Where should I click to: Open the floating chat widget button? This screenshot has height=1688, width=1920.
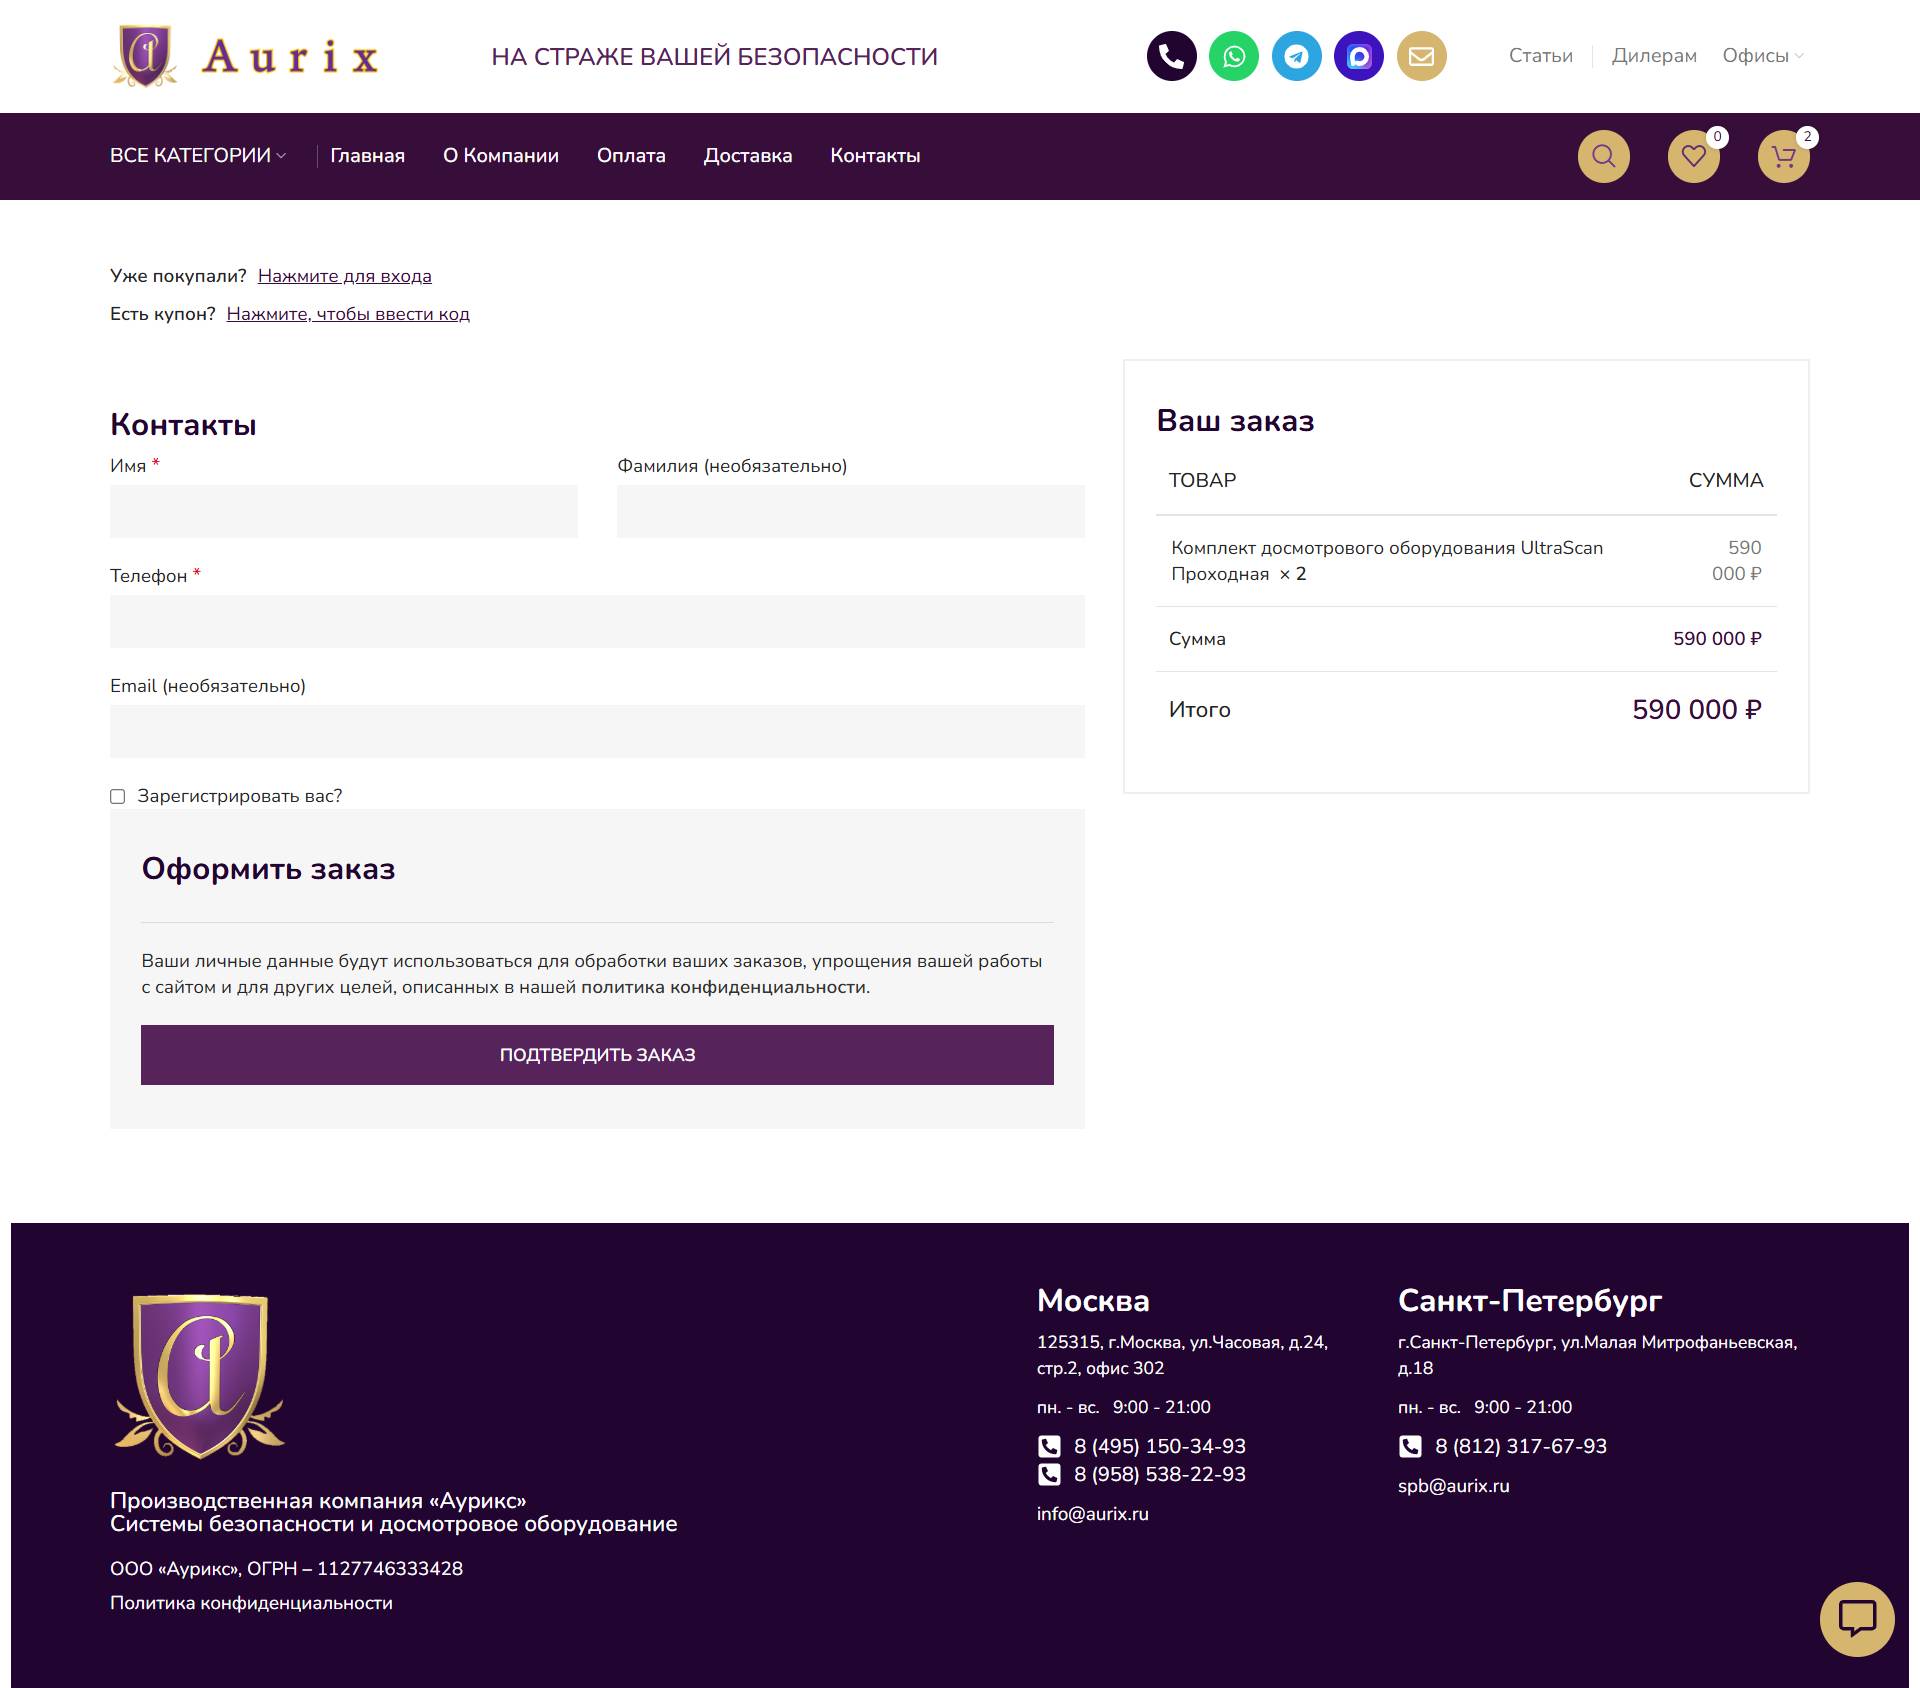[x=1857, y=1619]
